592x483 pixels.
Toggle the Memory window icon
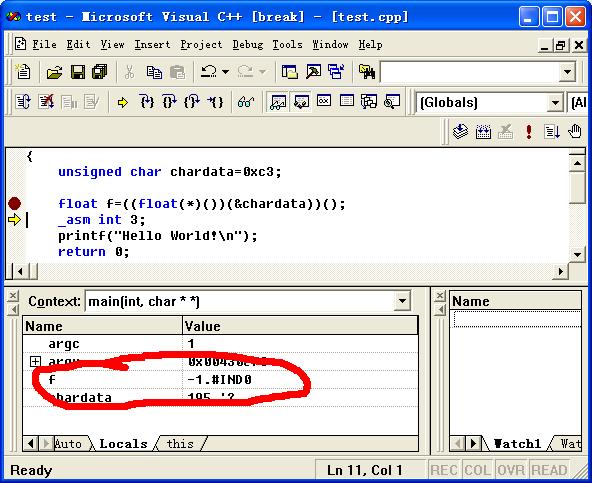347,101
